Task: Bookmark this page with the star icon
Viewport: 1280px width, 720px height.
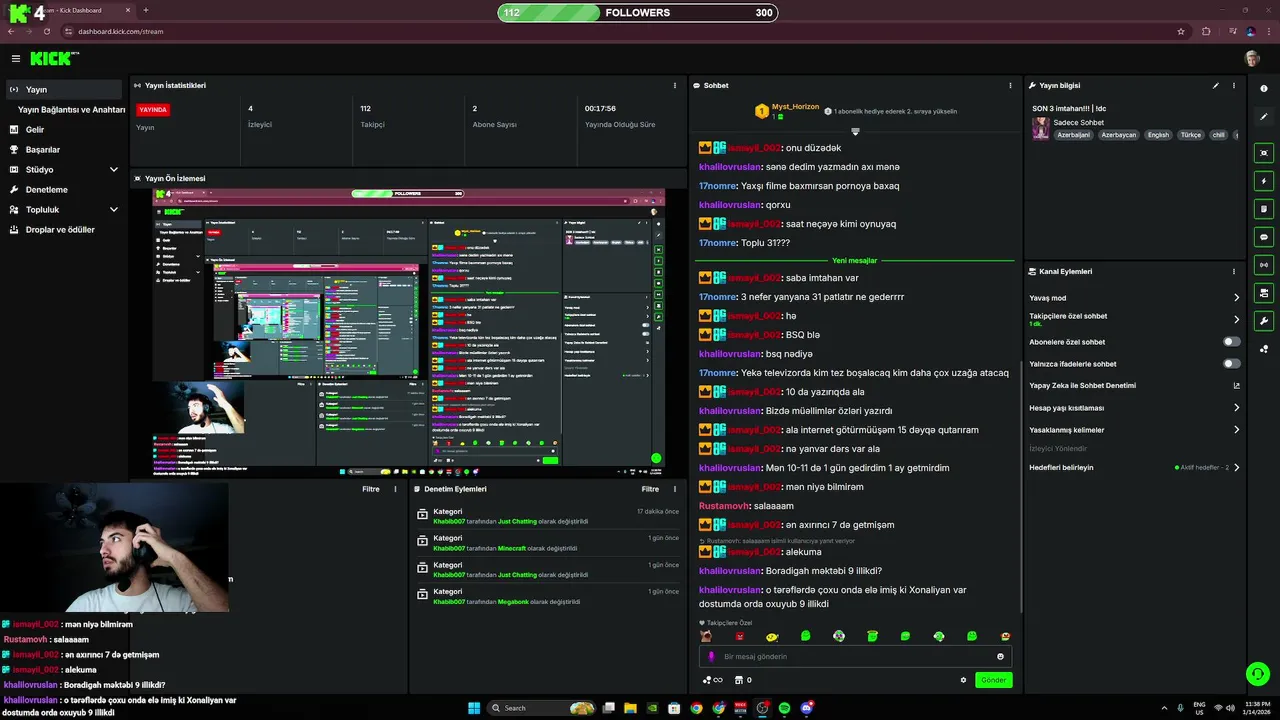Action: [x=1181, y=31]
